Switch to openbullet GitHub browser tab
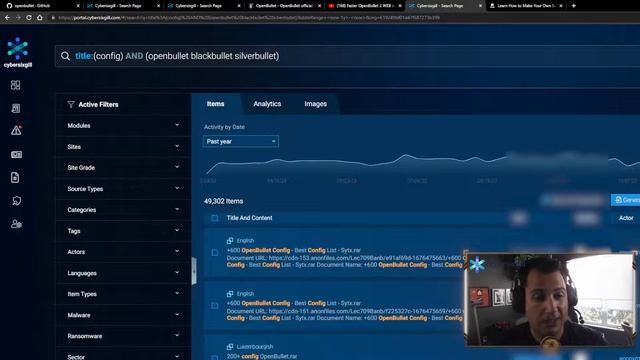 click(x=41, y=6)
